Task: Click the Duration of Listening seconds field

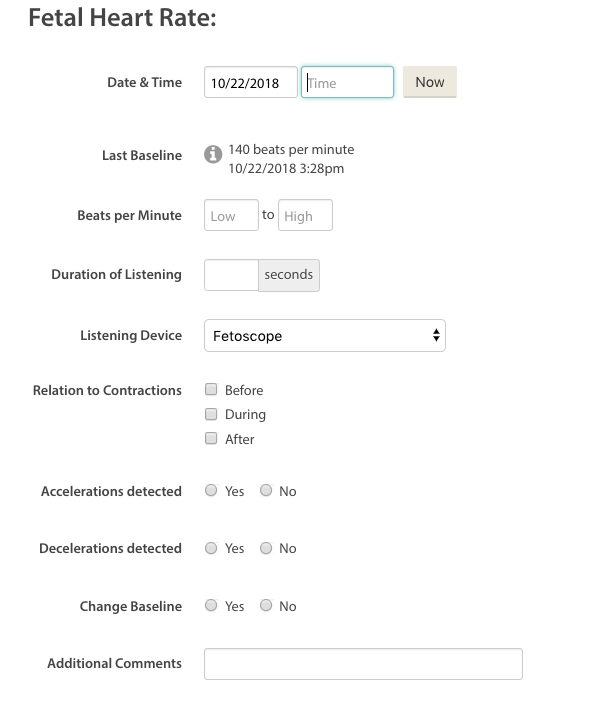Action: (231, 275)
